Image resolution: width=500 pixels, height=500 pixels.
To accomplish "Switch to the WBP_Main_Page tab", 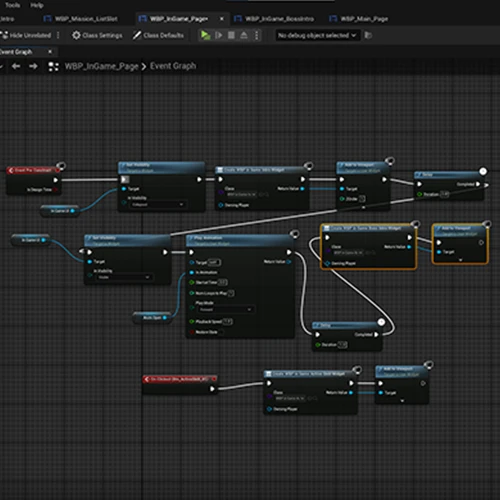I will point(359,19).
